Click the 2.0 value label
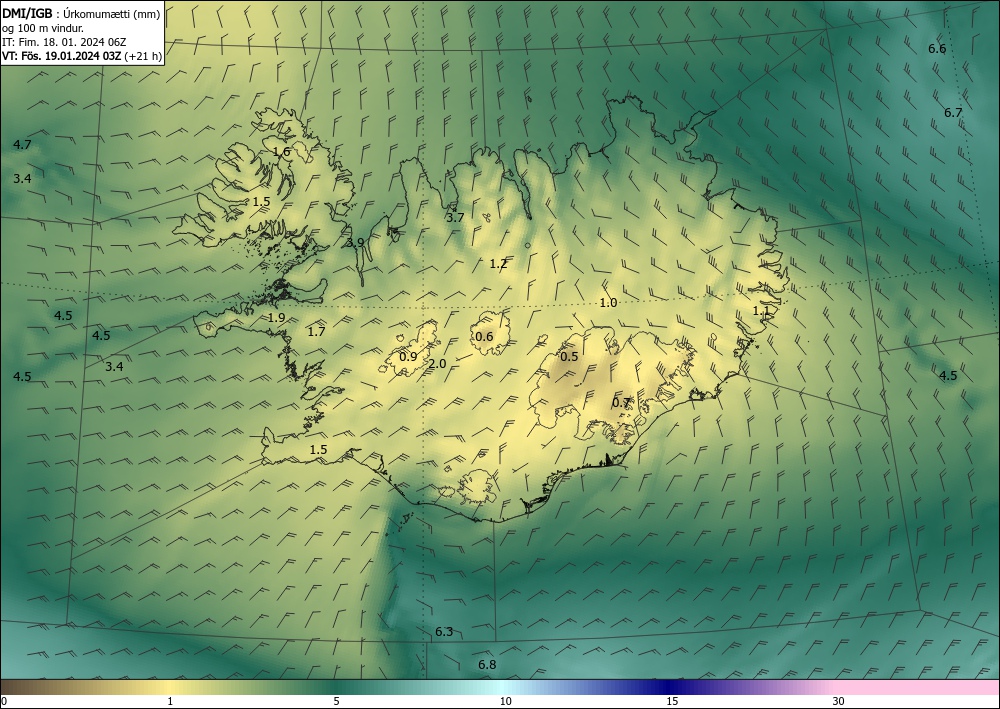Screen dimensions: 1000x709 (437, 364)
